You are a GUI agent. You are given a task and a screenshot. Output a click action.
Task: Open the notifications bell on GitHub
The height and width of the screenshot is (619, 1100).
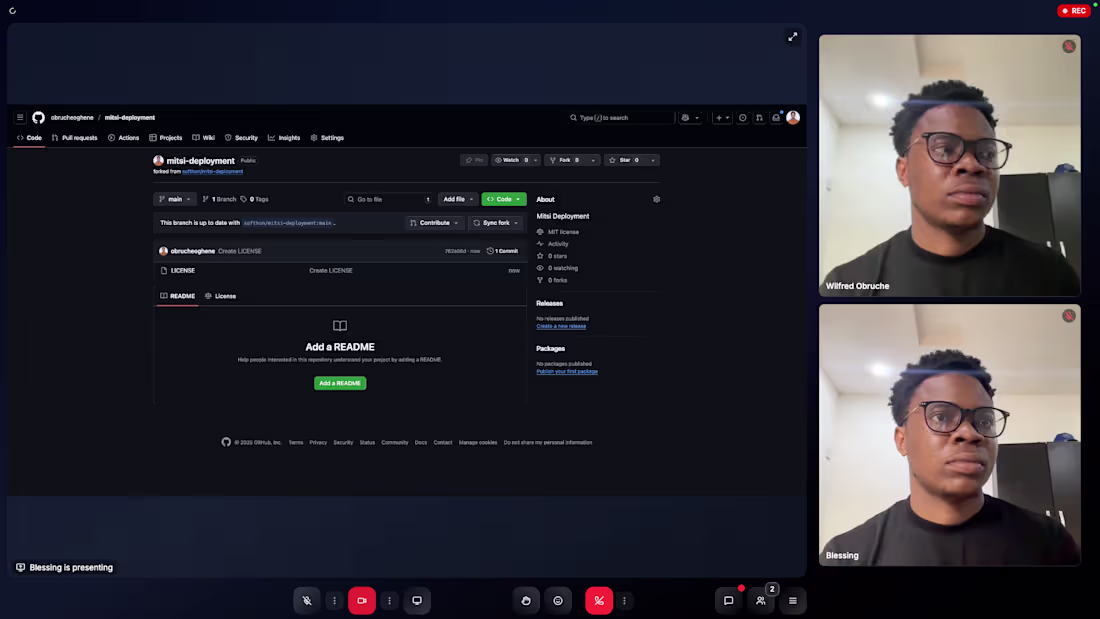coord(775,117)
